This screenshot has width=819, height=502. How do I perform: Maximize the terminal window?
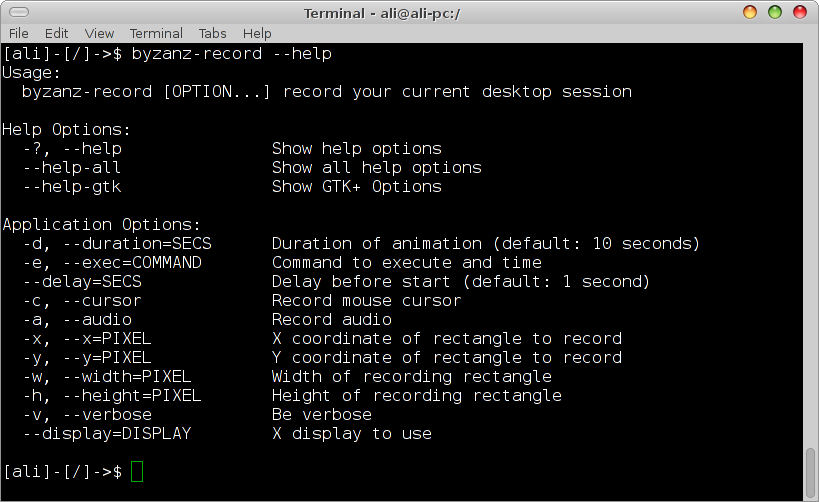pos(774,12)
